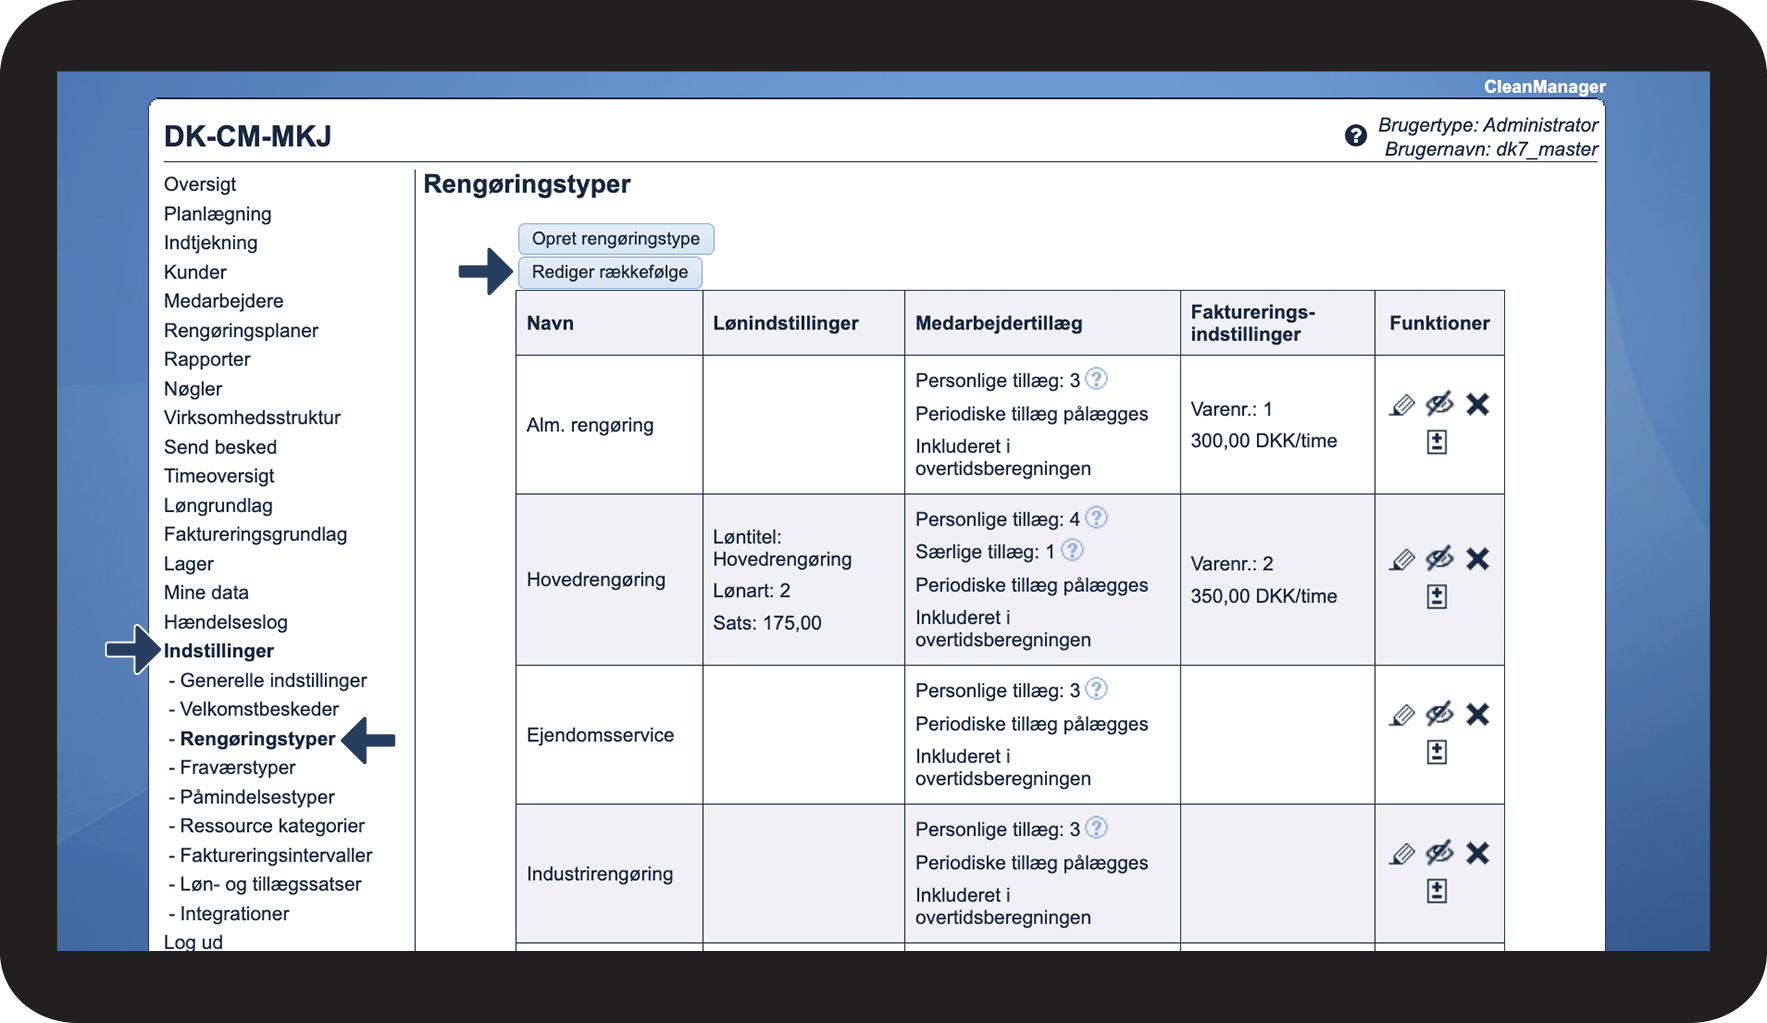
Task: Click the Sats: 175,00 salary value
Action: [x=767, y=623]
